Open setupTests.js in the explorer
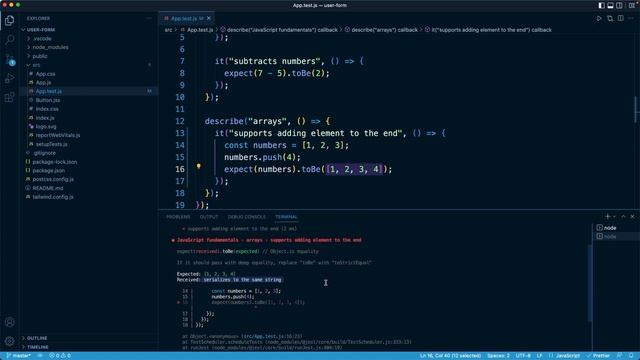The height and width of the screenshot is (360, 640). click(51, 144)
